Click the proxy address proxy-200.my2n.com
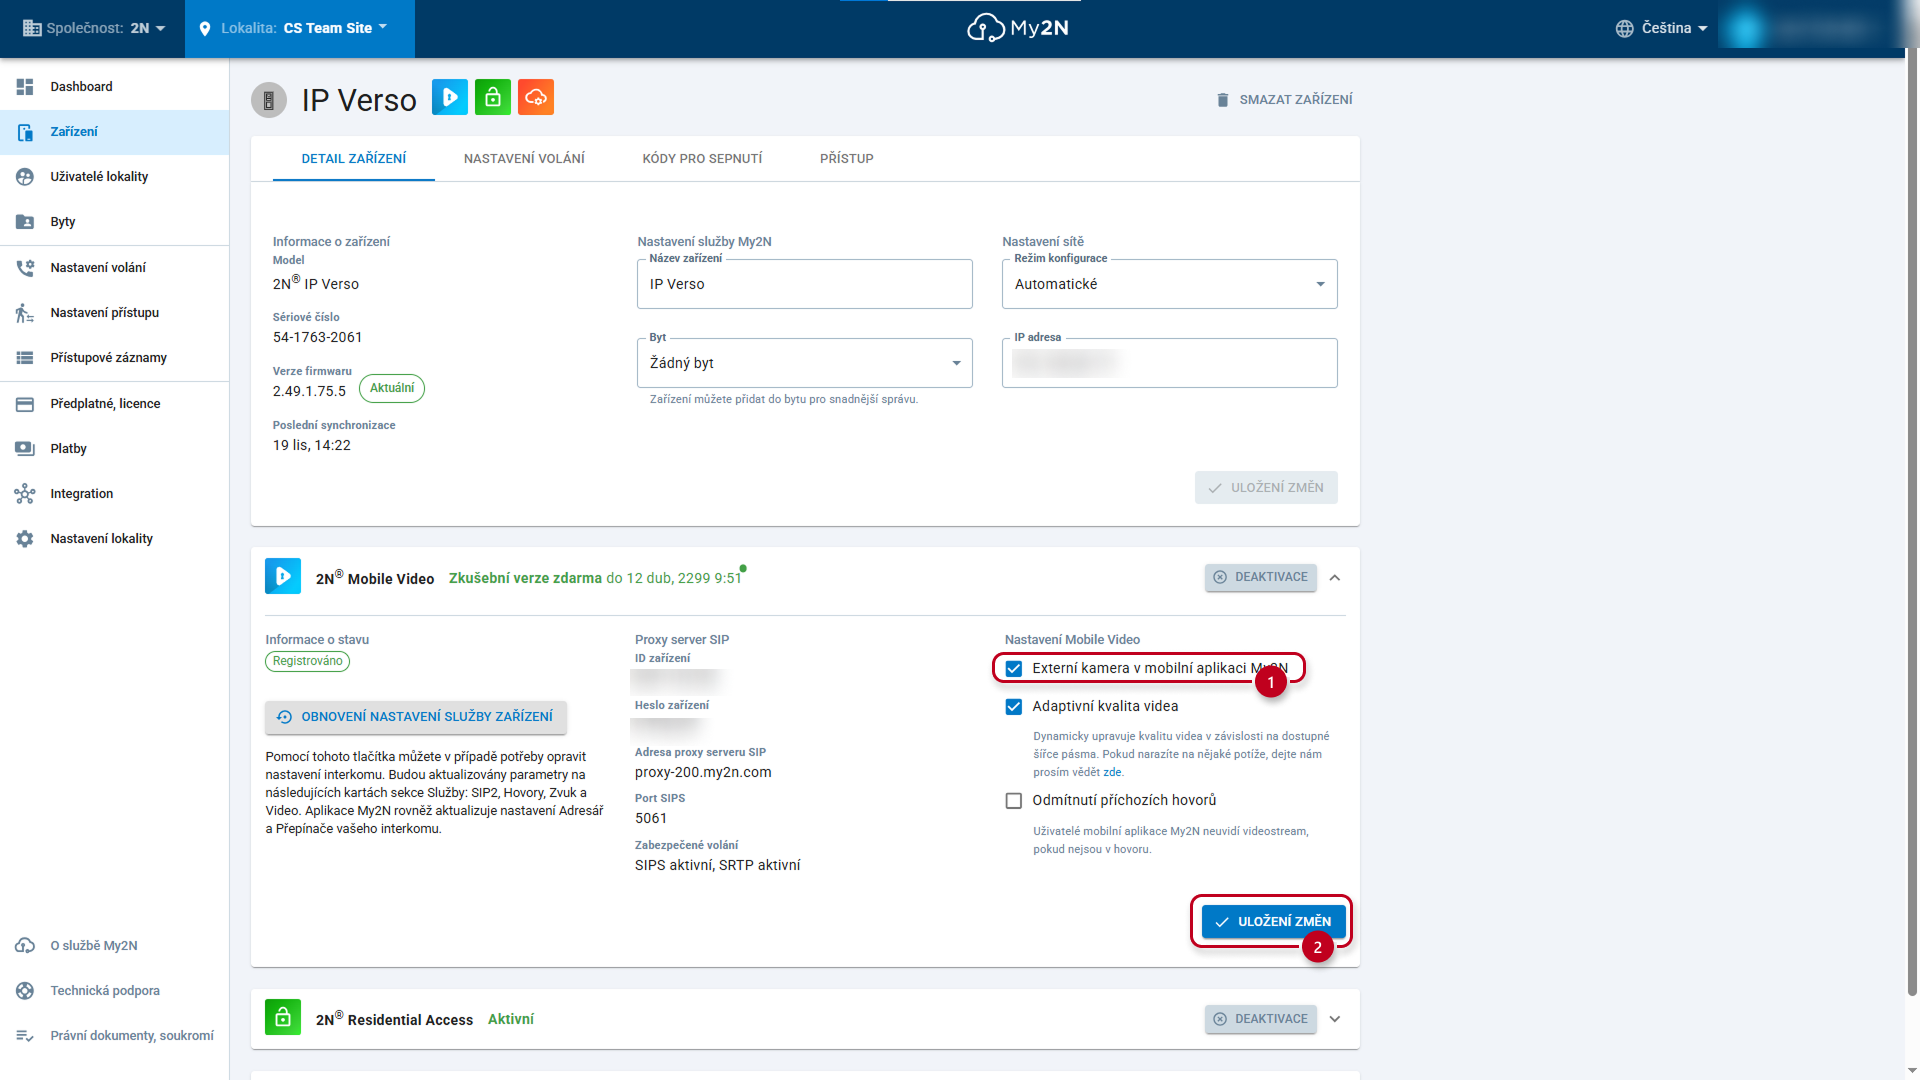This screenshot has width=1920, height=1080. [x=703, y=773]
